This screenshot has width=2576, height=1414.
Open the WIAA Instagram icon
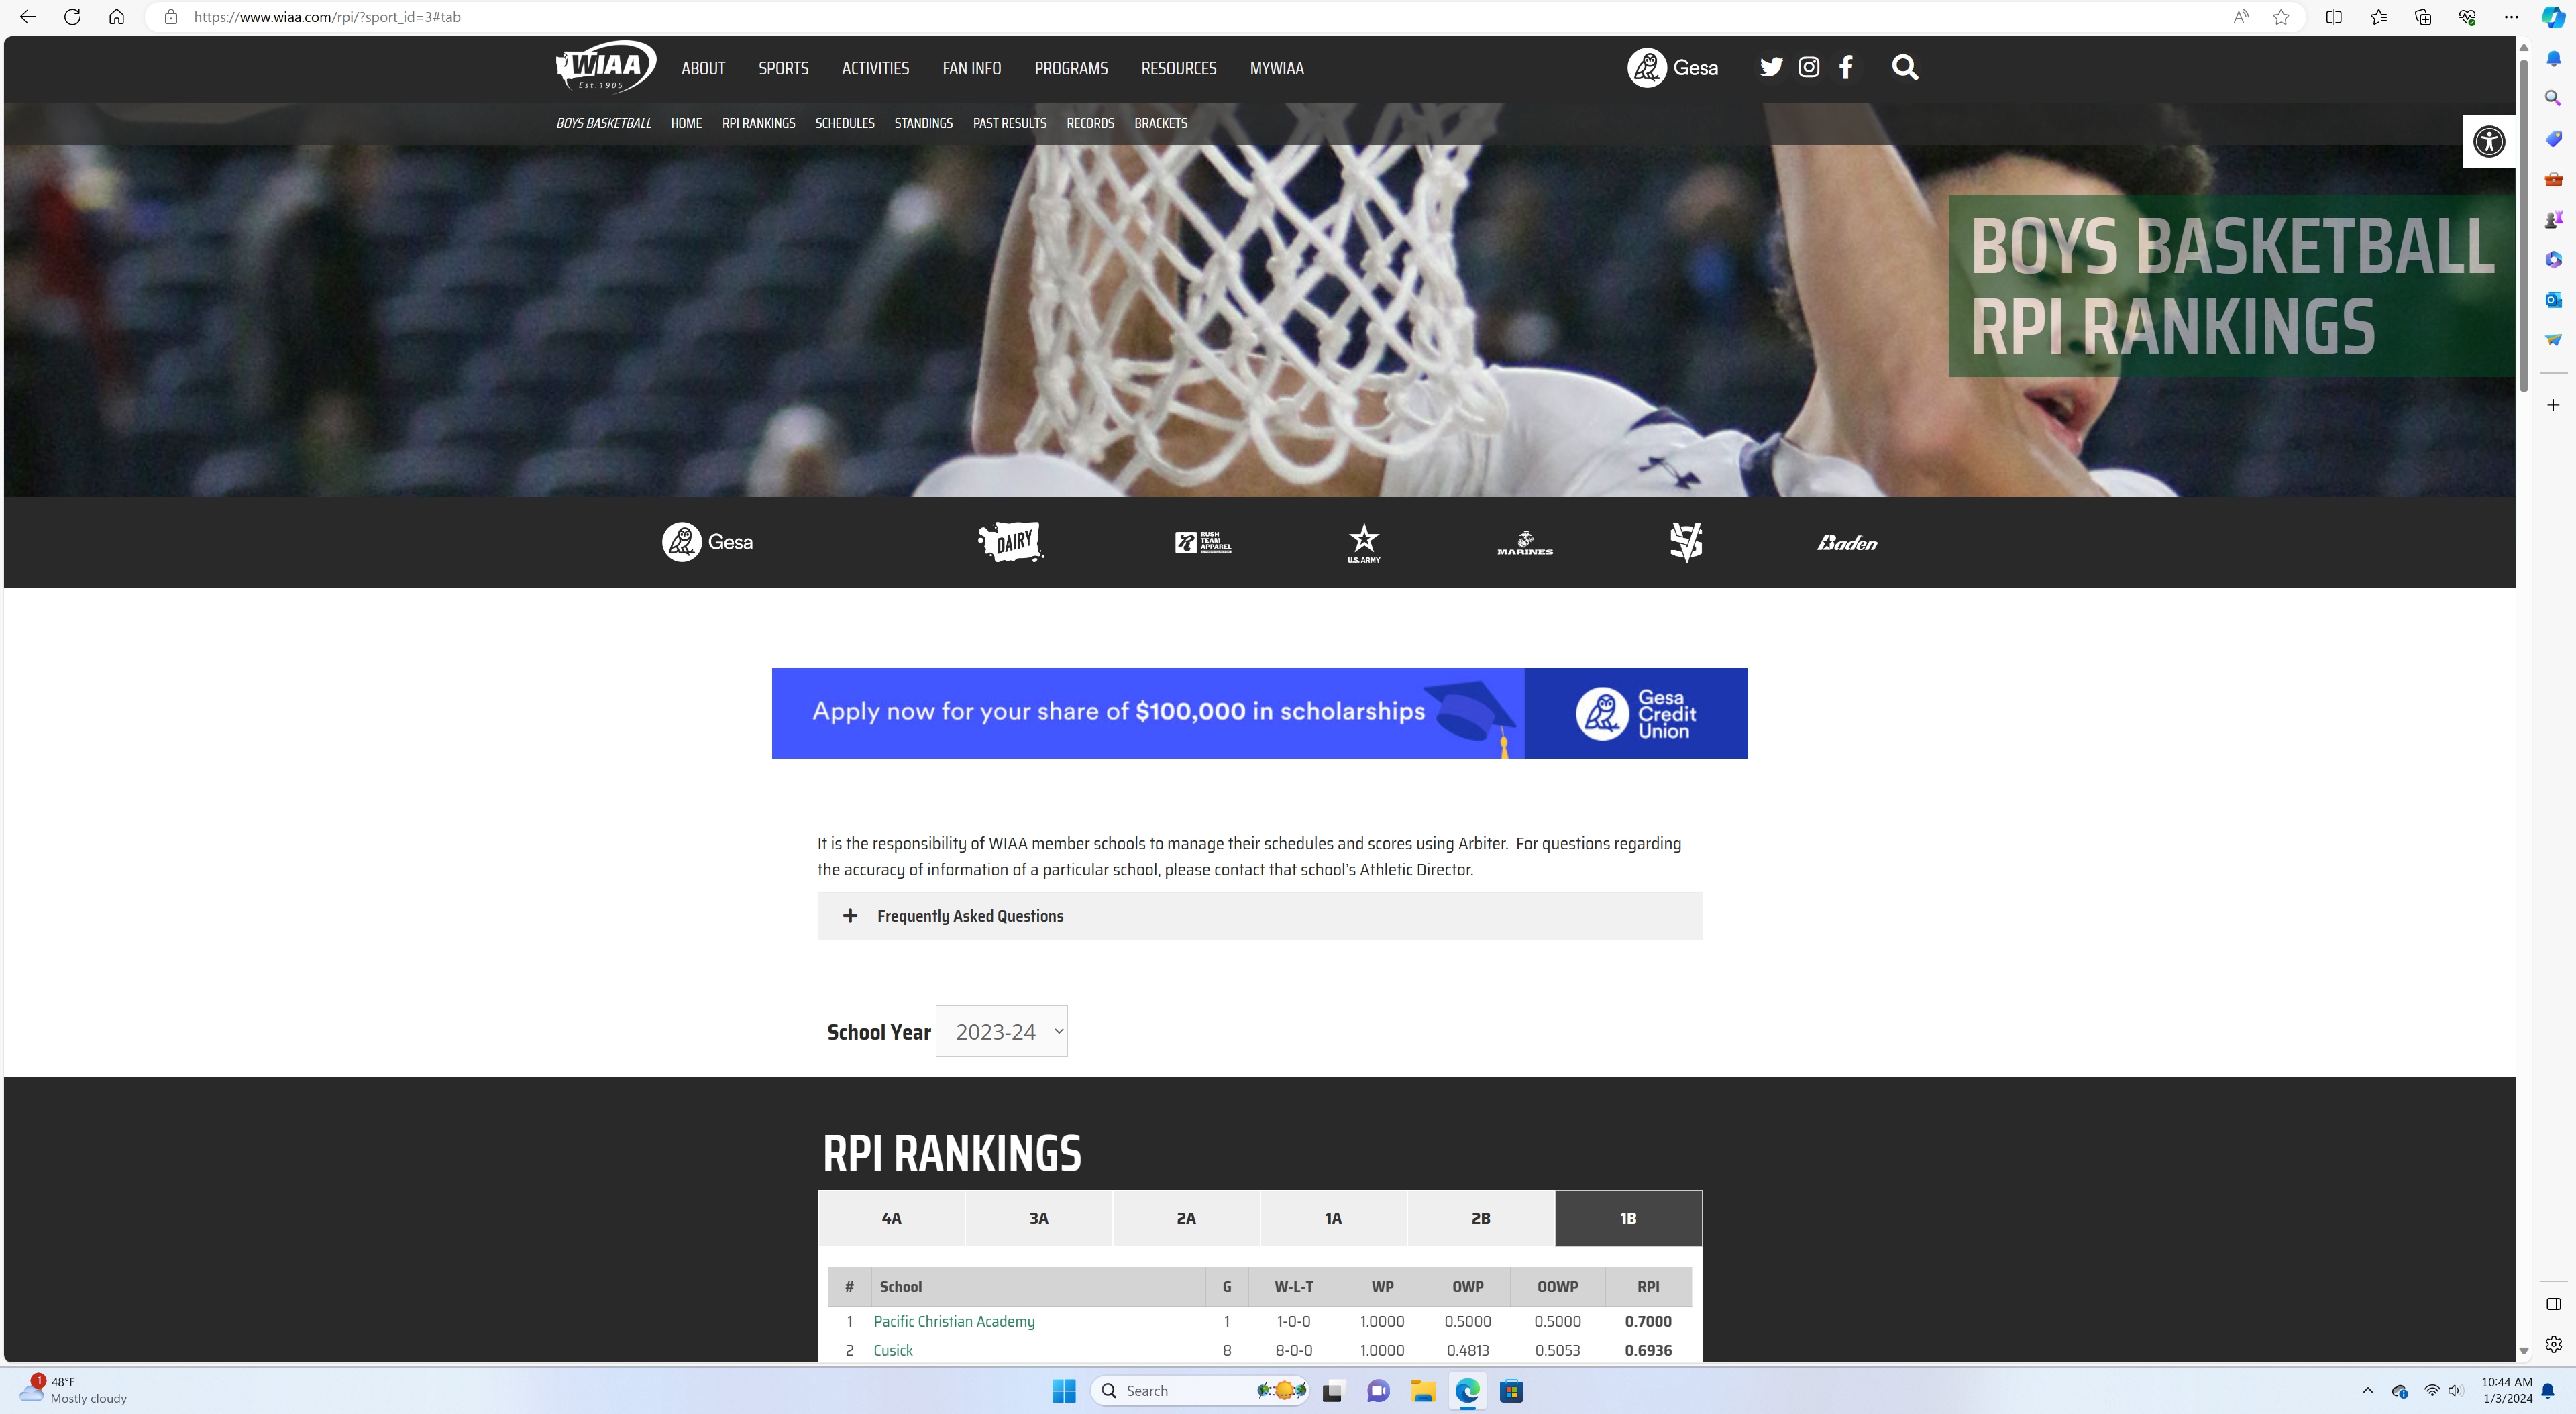pos(1808,67)
